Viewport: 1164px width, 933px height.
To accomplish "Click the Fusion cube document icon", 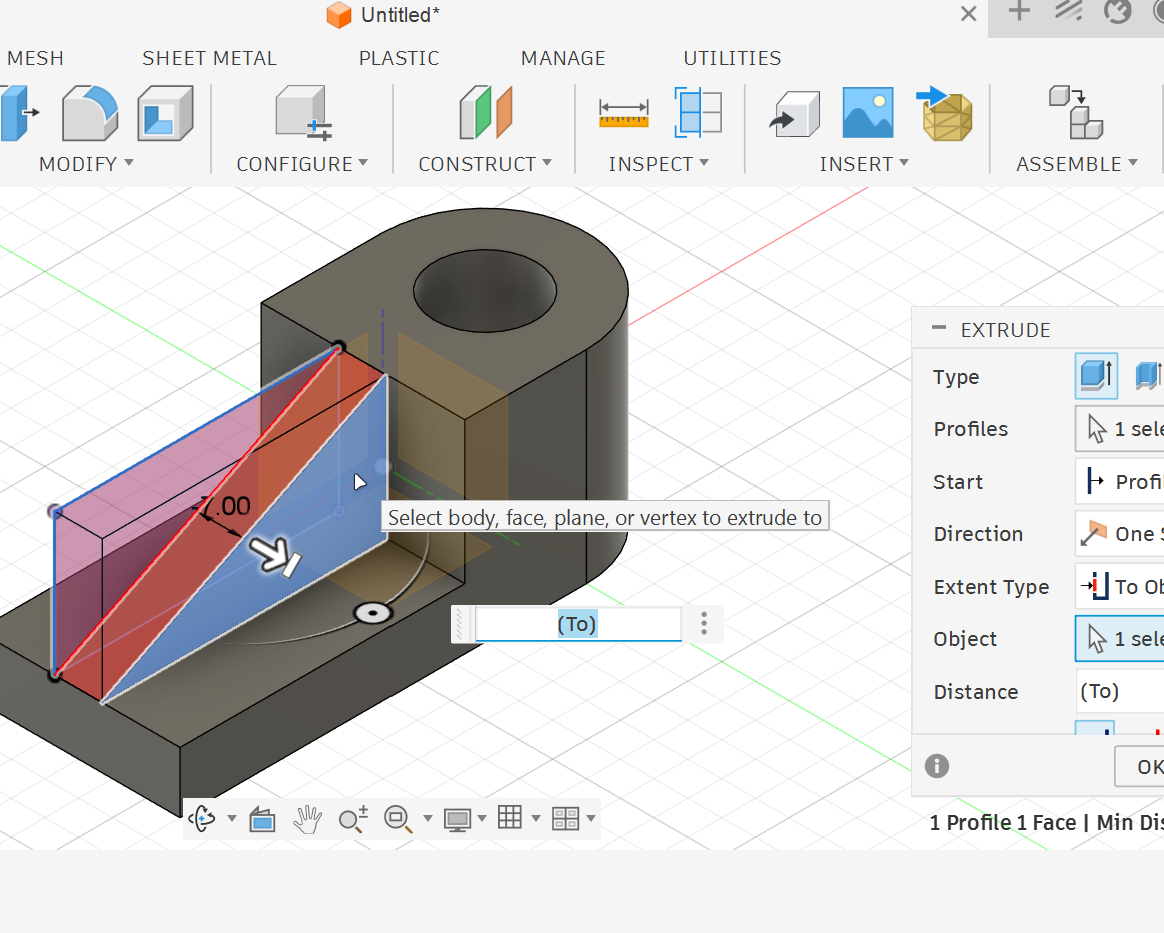I will pyautogui.click(x=339, y=15).
